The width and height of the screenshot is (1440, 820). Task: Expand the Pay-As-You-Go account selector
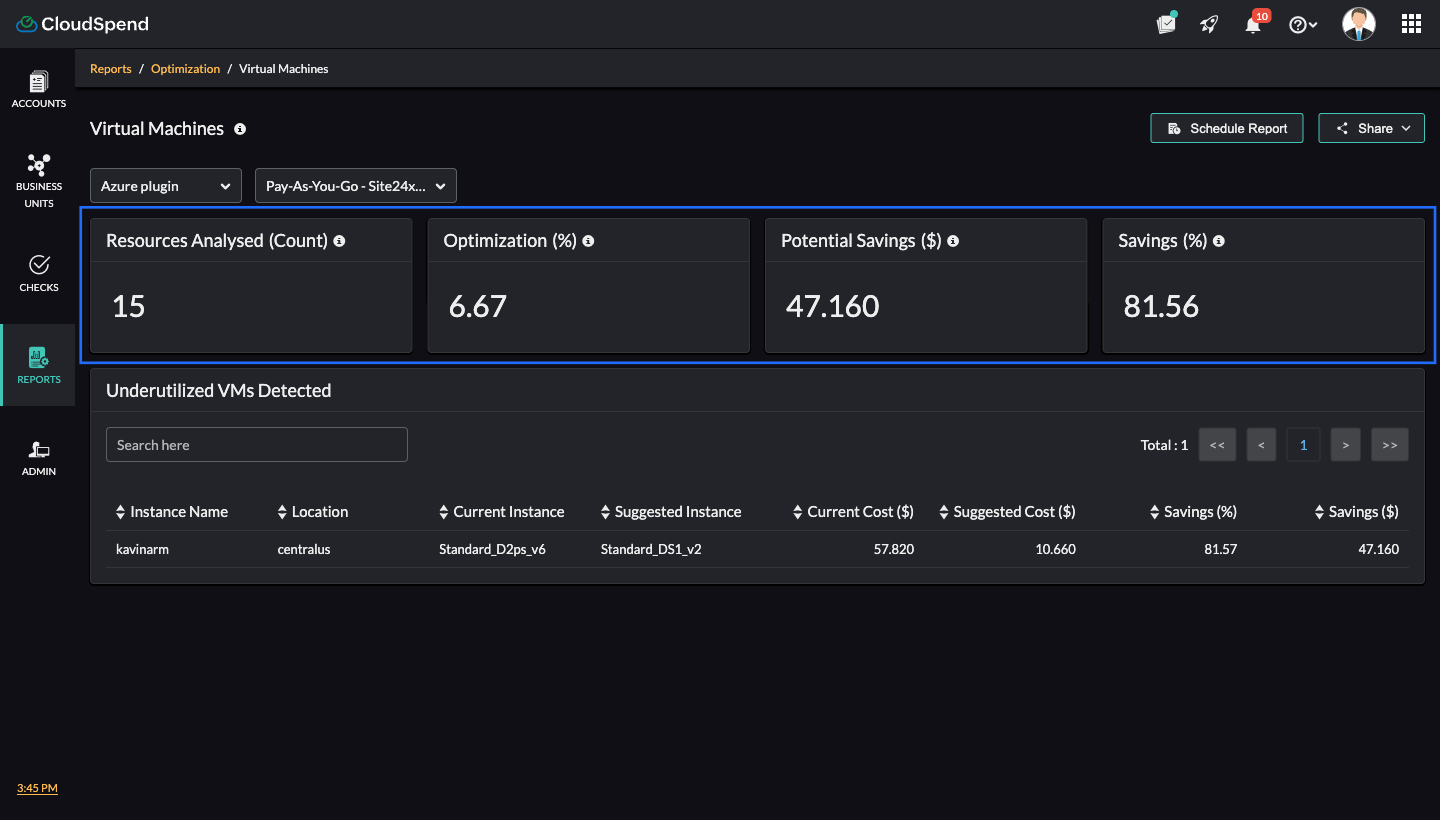pyautogui.click(x=355, y=185)
